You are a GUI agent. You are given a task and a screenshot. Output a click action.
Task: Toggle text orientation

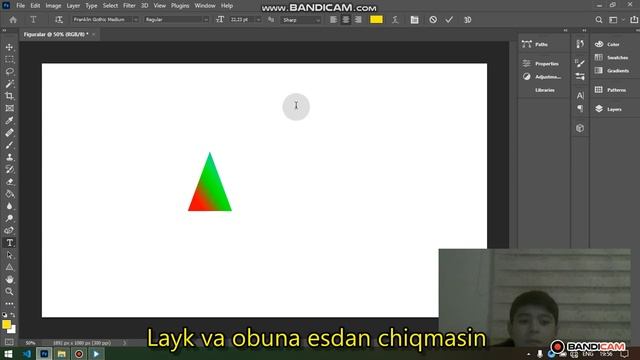pos(59,20)
